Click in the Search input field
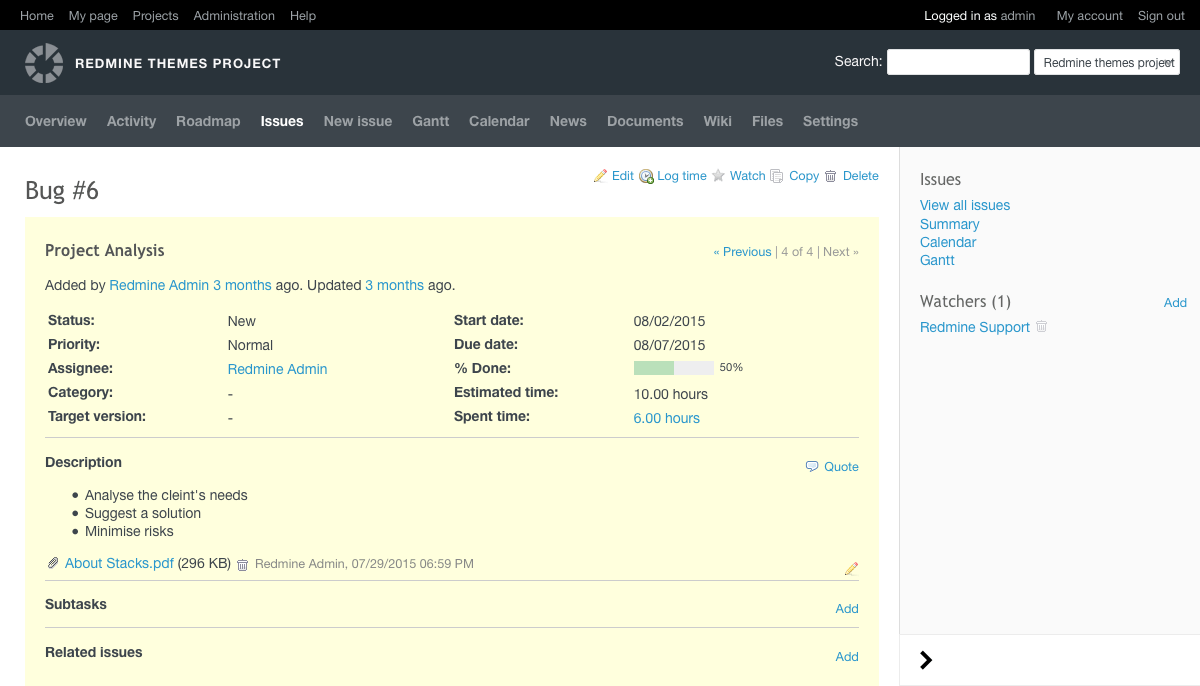1200x686 pixels. (957, 62)
